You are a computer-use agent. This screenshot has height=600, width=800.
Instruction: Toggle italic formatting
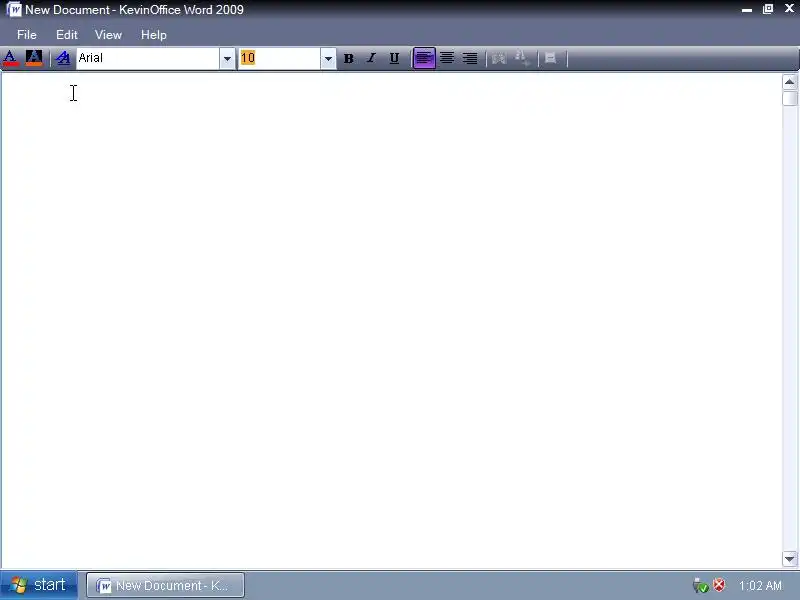click(371, 59)
